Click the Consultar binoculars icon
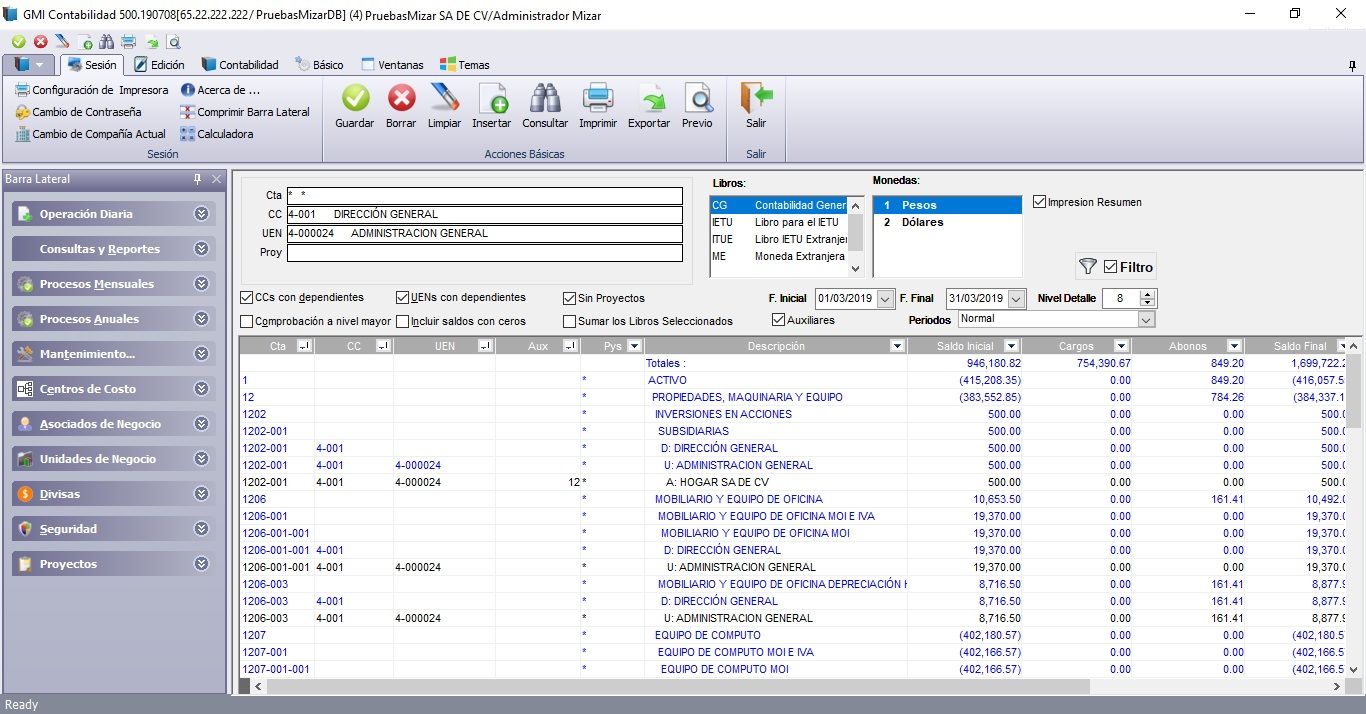Image resolution: width=1366 pixels, height=714 pixels. [545, 98]
